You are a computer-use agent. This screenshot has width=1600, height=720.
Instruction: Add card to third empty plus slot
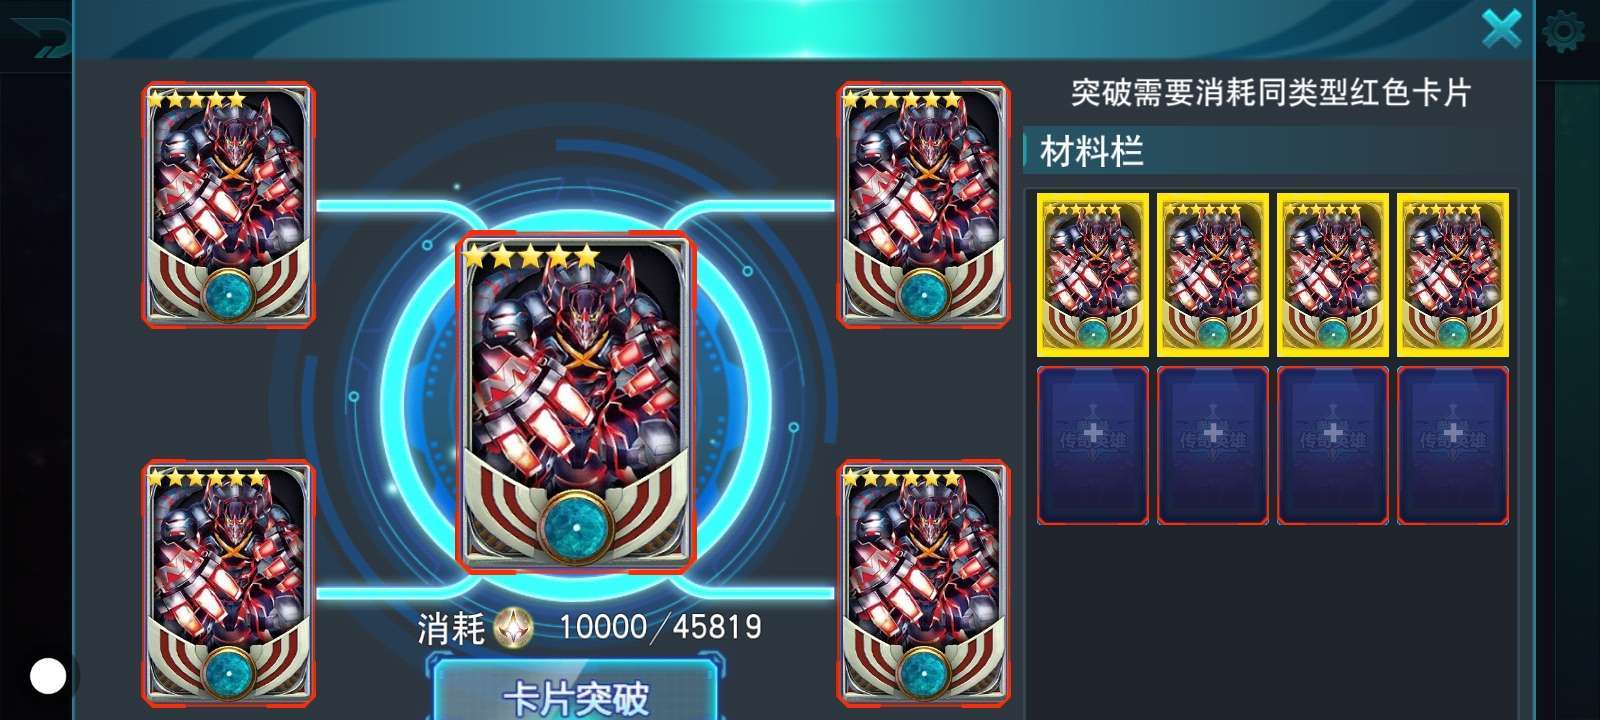pos(1332,445)
